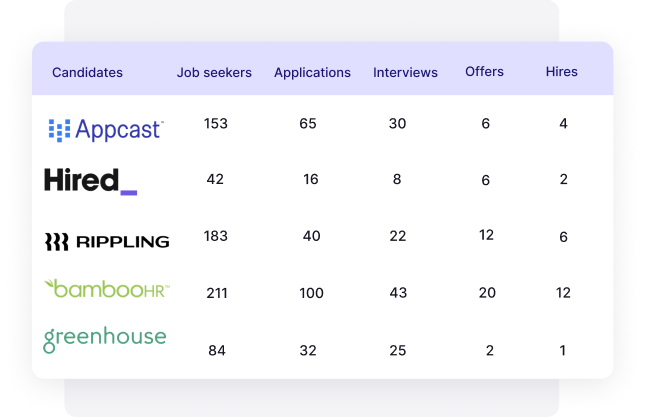Click the Hired logo
This screenshot has height=417, width=646.
click(90, 181)
